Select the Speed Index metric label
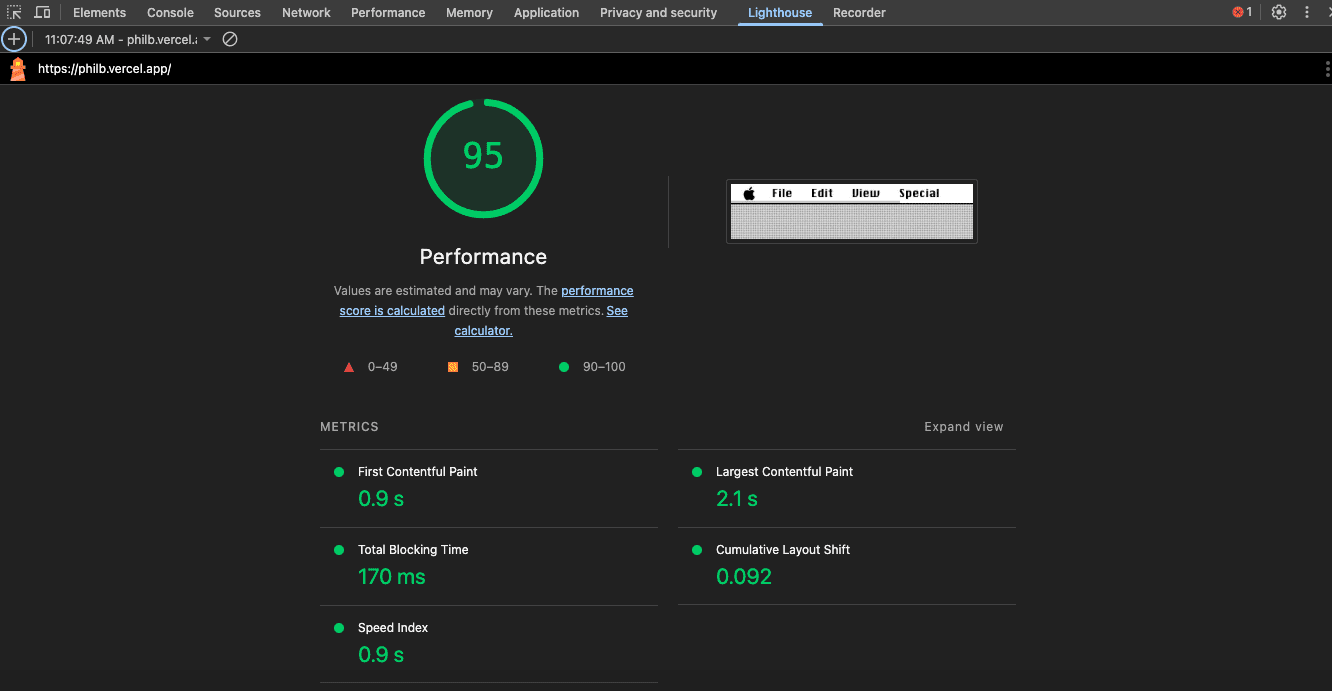This screenshot has width=1332, height=691. click(x=393, y=628)
